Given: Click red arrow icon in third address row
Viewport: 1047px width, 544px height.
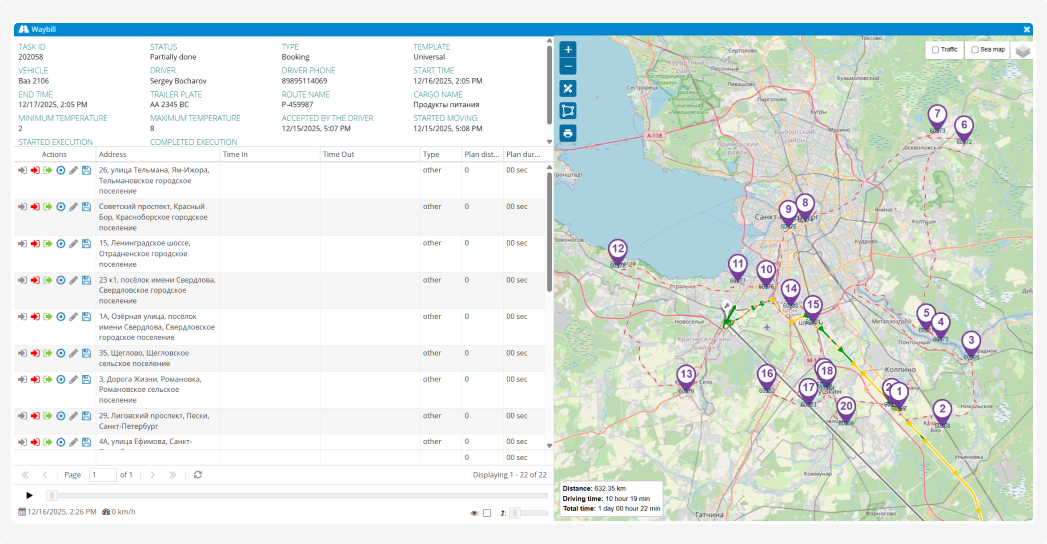Looking at the screenshot, I should 35,243.
